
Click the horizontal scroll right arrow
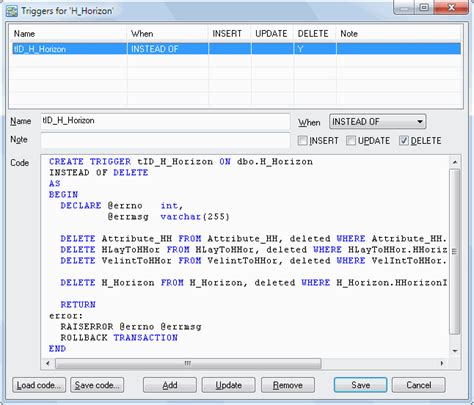point(442,363)
